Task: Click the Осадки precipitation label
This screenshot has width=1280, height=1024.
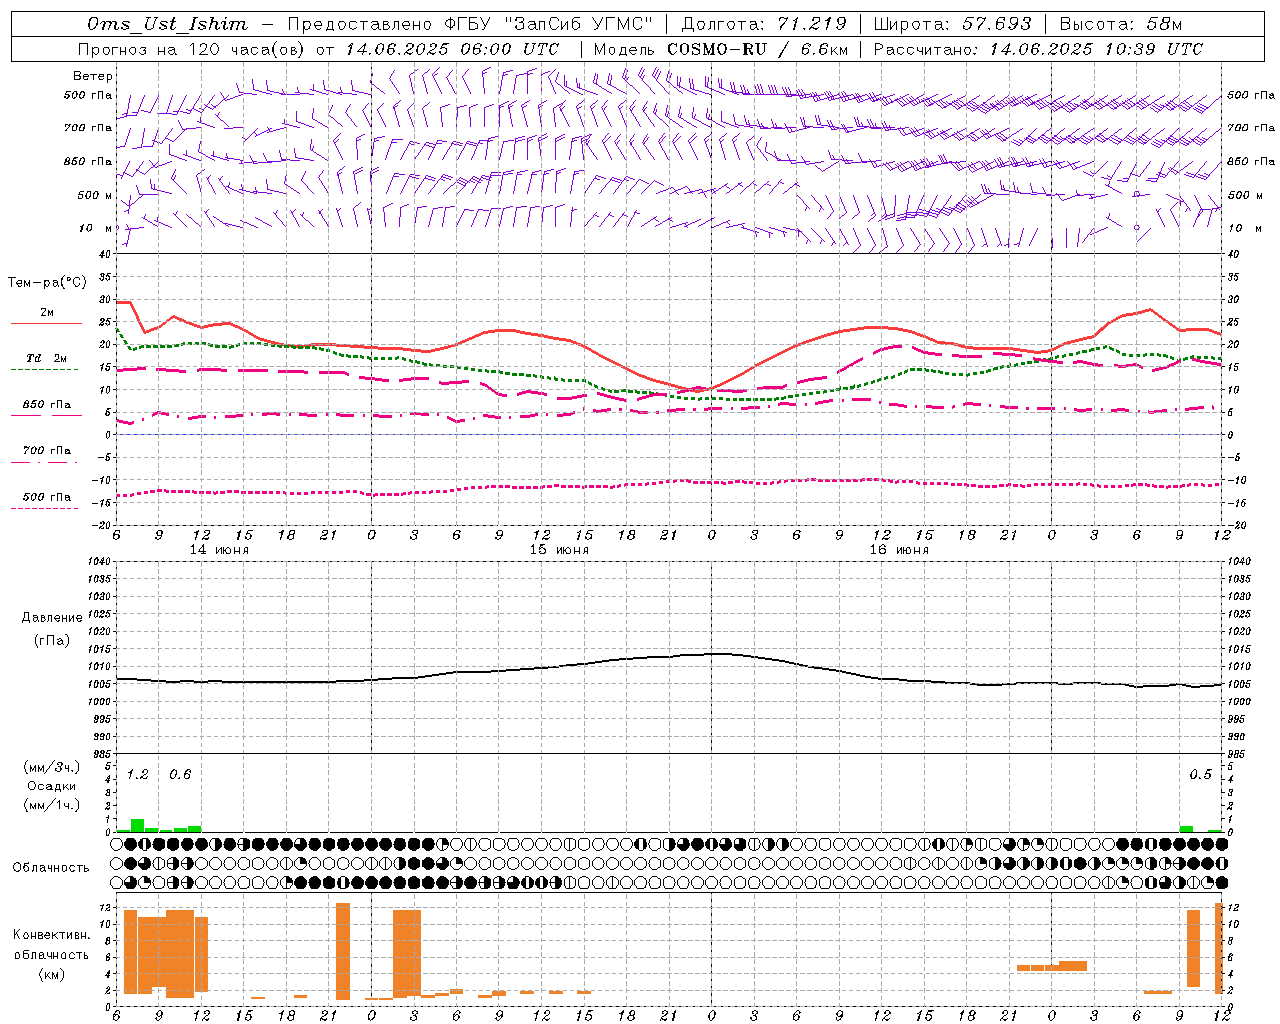Action: 51,786
